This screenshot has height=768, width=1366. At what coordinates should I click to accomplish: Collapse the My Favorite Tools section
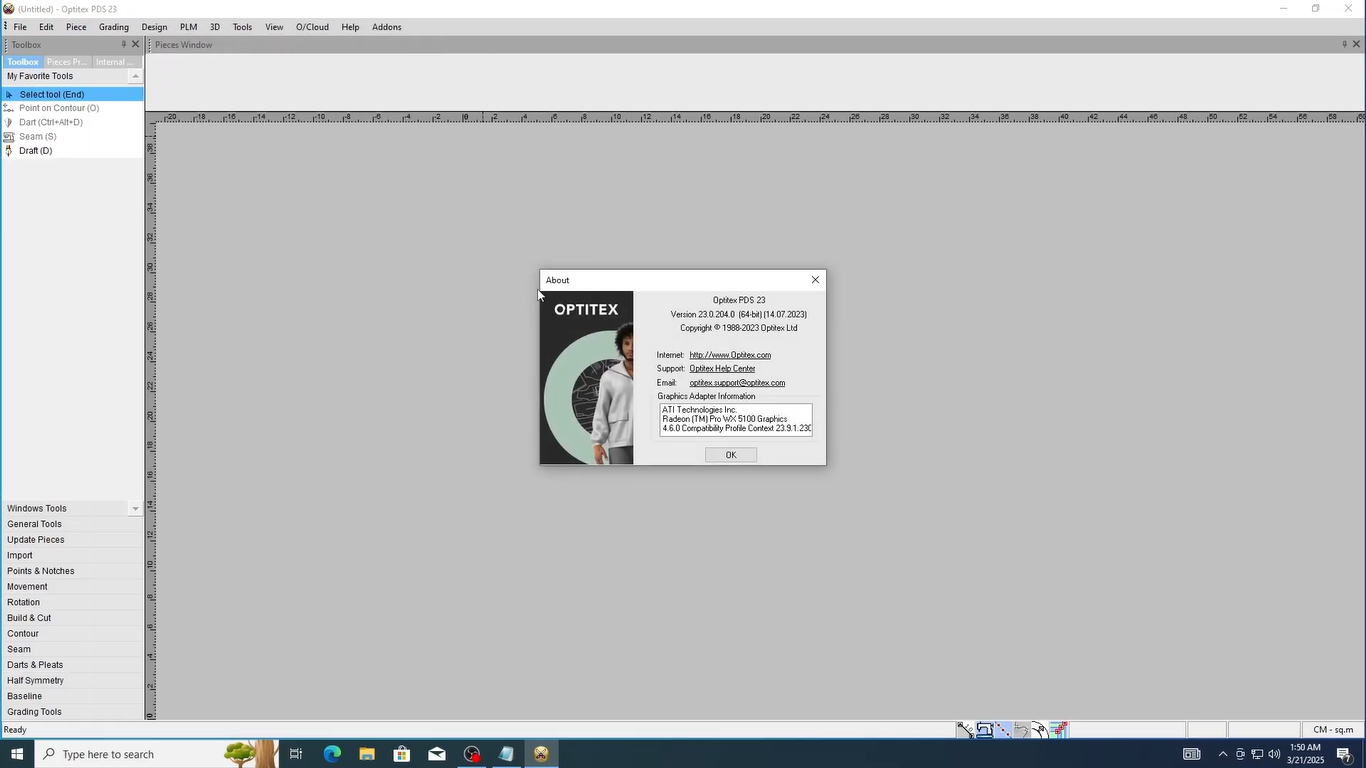(135, 76)
